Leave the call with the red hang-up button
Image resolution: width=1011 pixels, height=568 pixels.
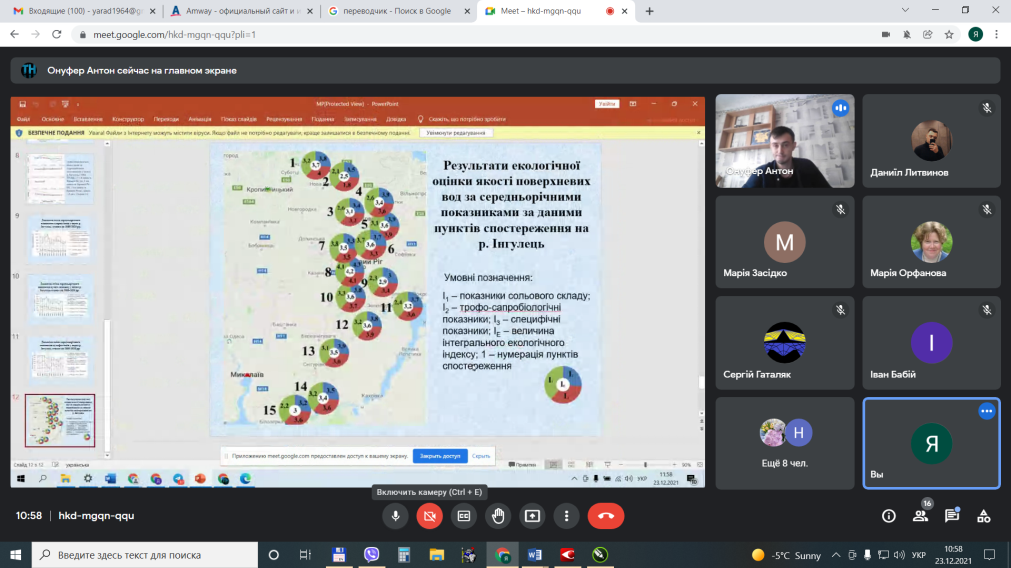pos(605,516)
